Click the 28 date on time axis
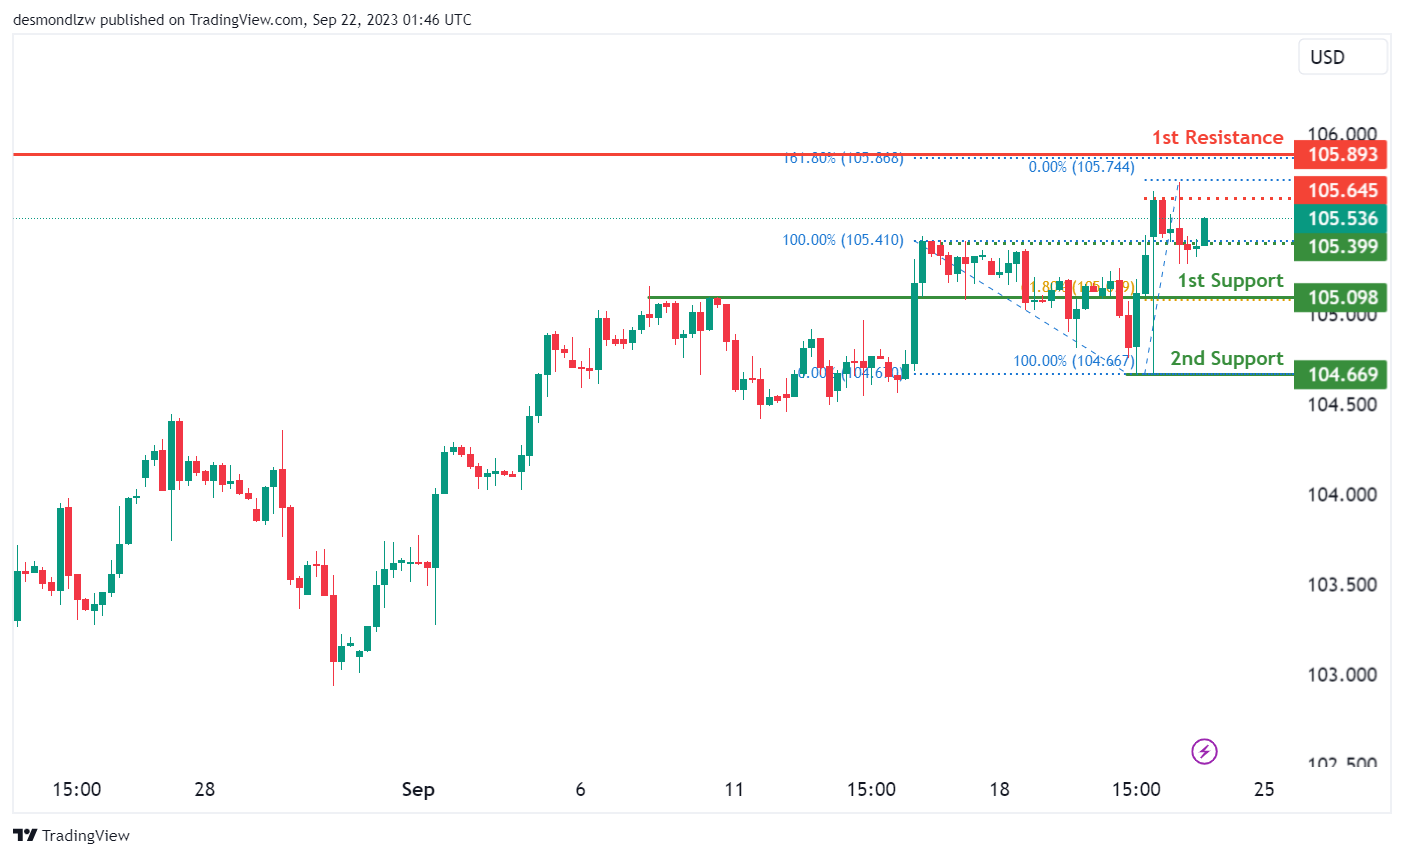Image resolution: width=1404 pixels, height=857 pixels. [x=205, y=789]
